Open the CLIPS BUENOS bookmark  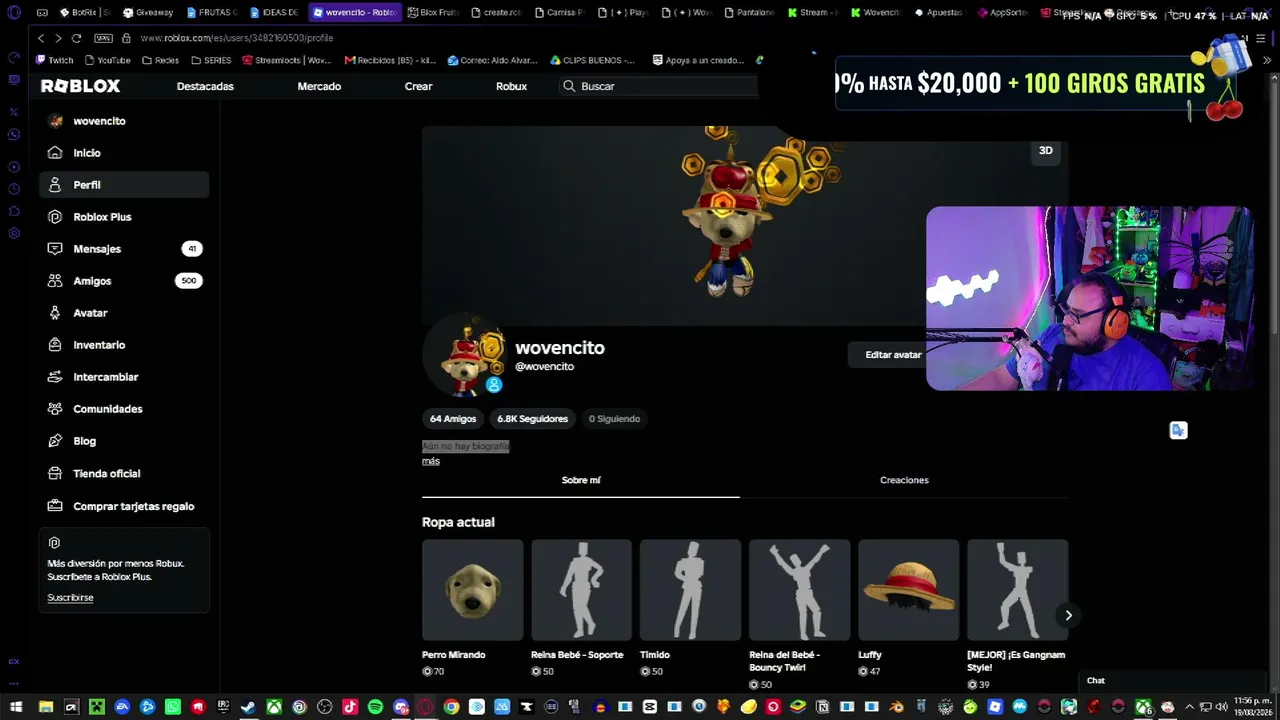click(592, 60)
